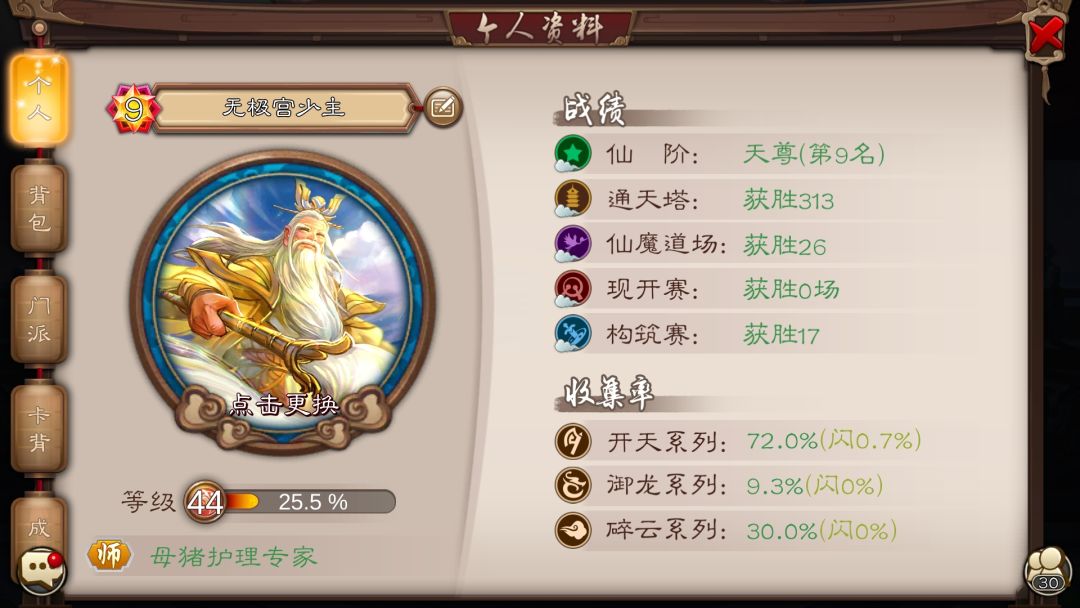Click 点击更换 to change the avatar
Viewport: 1080px width, 608px height.
[283, 404]
